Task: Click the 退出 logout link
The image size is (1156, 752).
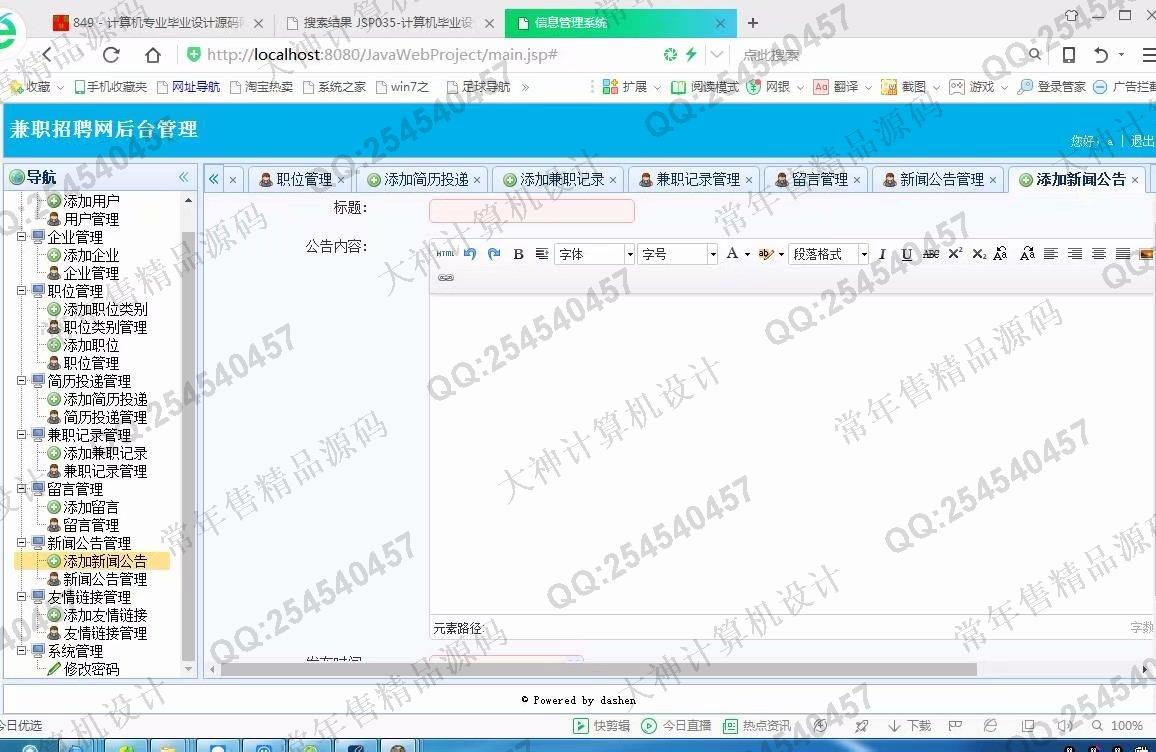Action: [x=1142, y=141]
